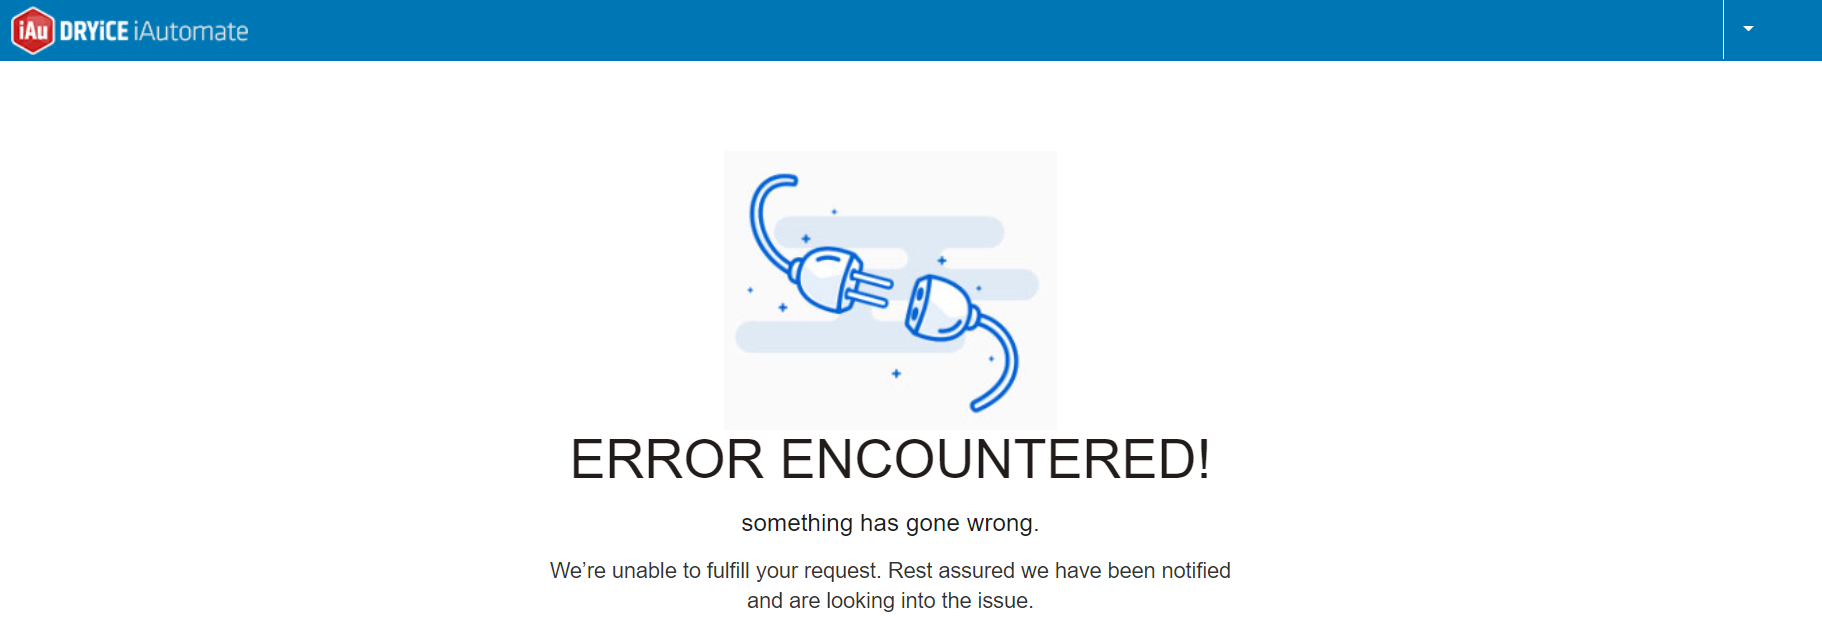
Task: Click the sparkle star below the plug
Action: click(x=896, y=373)
